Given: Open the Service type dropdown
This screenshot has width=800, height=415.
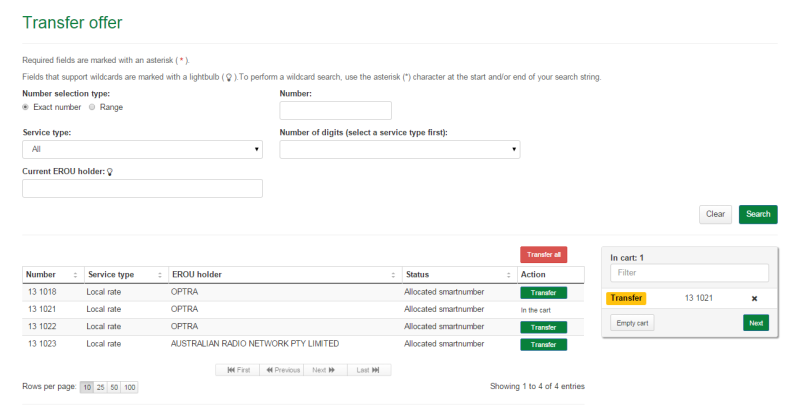Looking at the screenshot, I should 142,150.
